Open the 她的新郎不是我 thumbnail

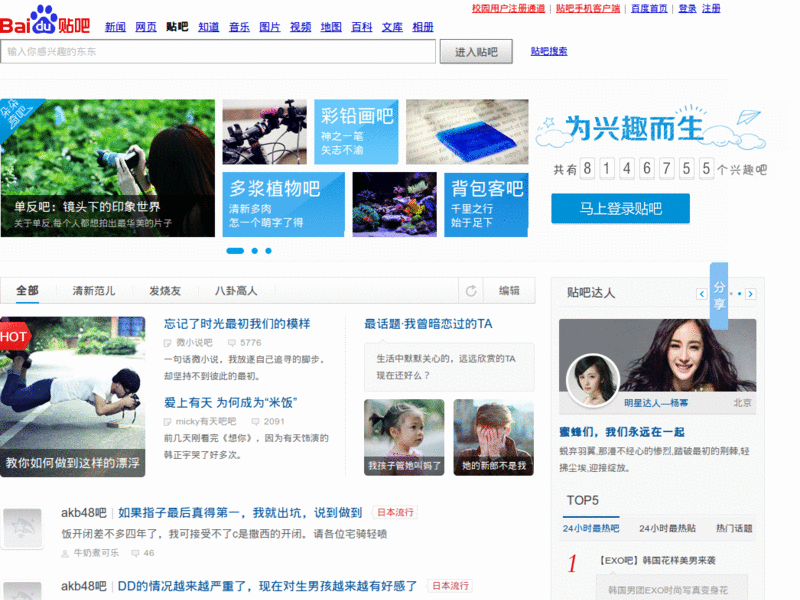[x=493, y=437]
